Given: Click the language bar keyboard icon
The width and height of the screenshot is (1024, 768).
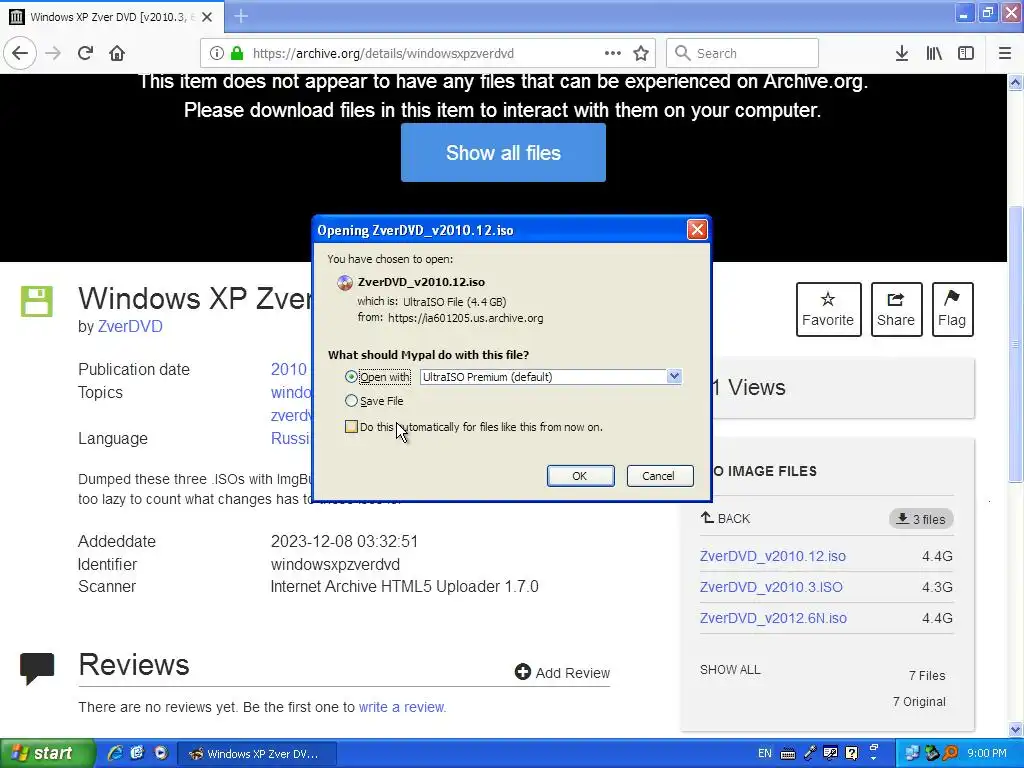Looking at the screenshot, I should (x=788, y=754).
